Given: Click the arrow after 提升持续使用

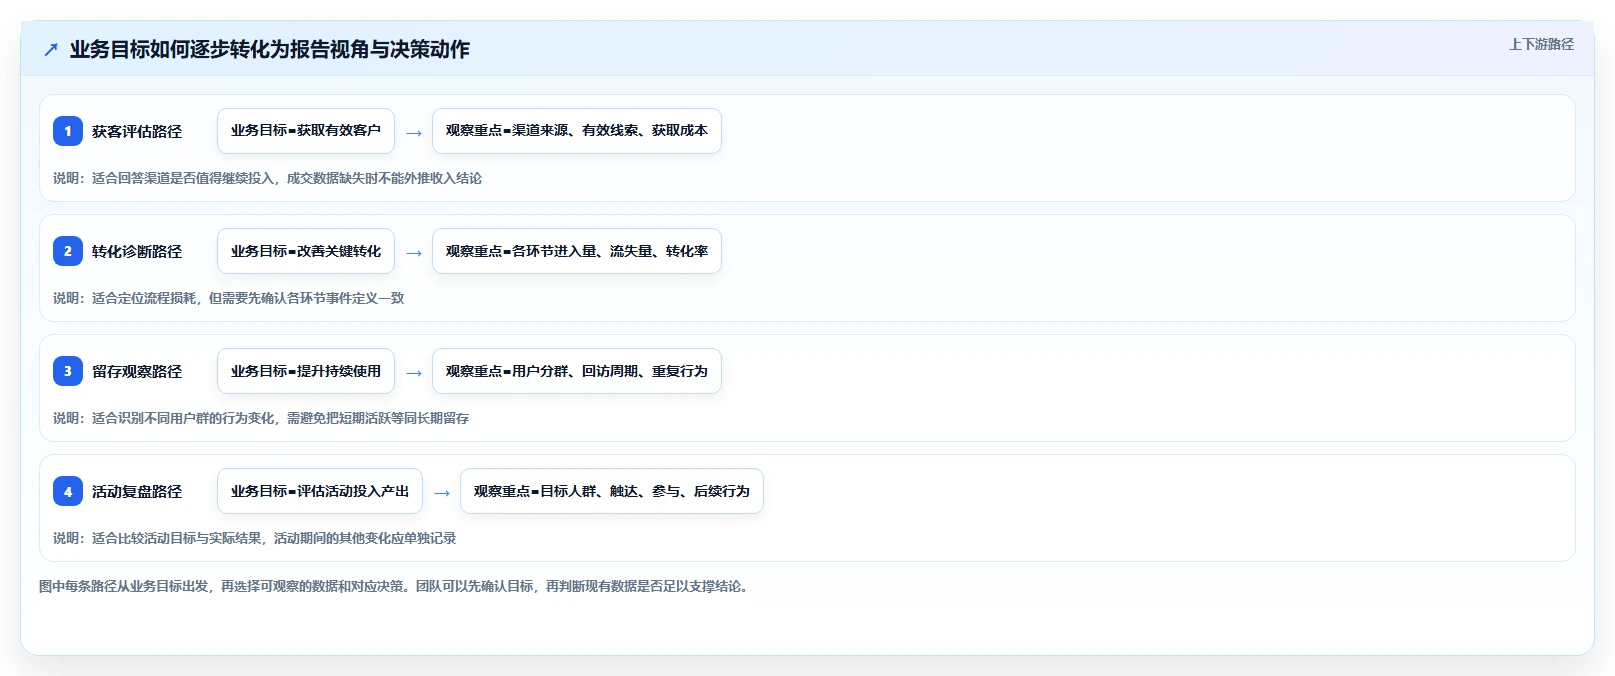Looking at the screenshot, I should coord(414,373).
